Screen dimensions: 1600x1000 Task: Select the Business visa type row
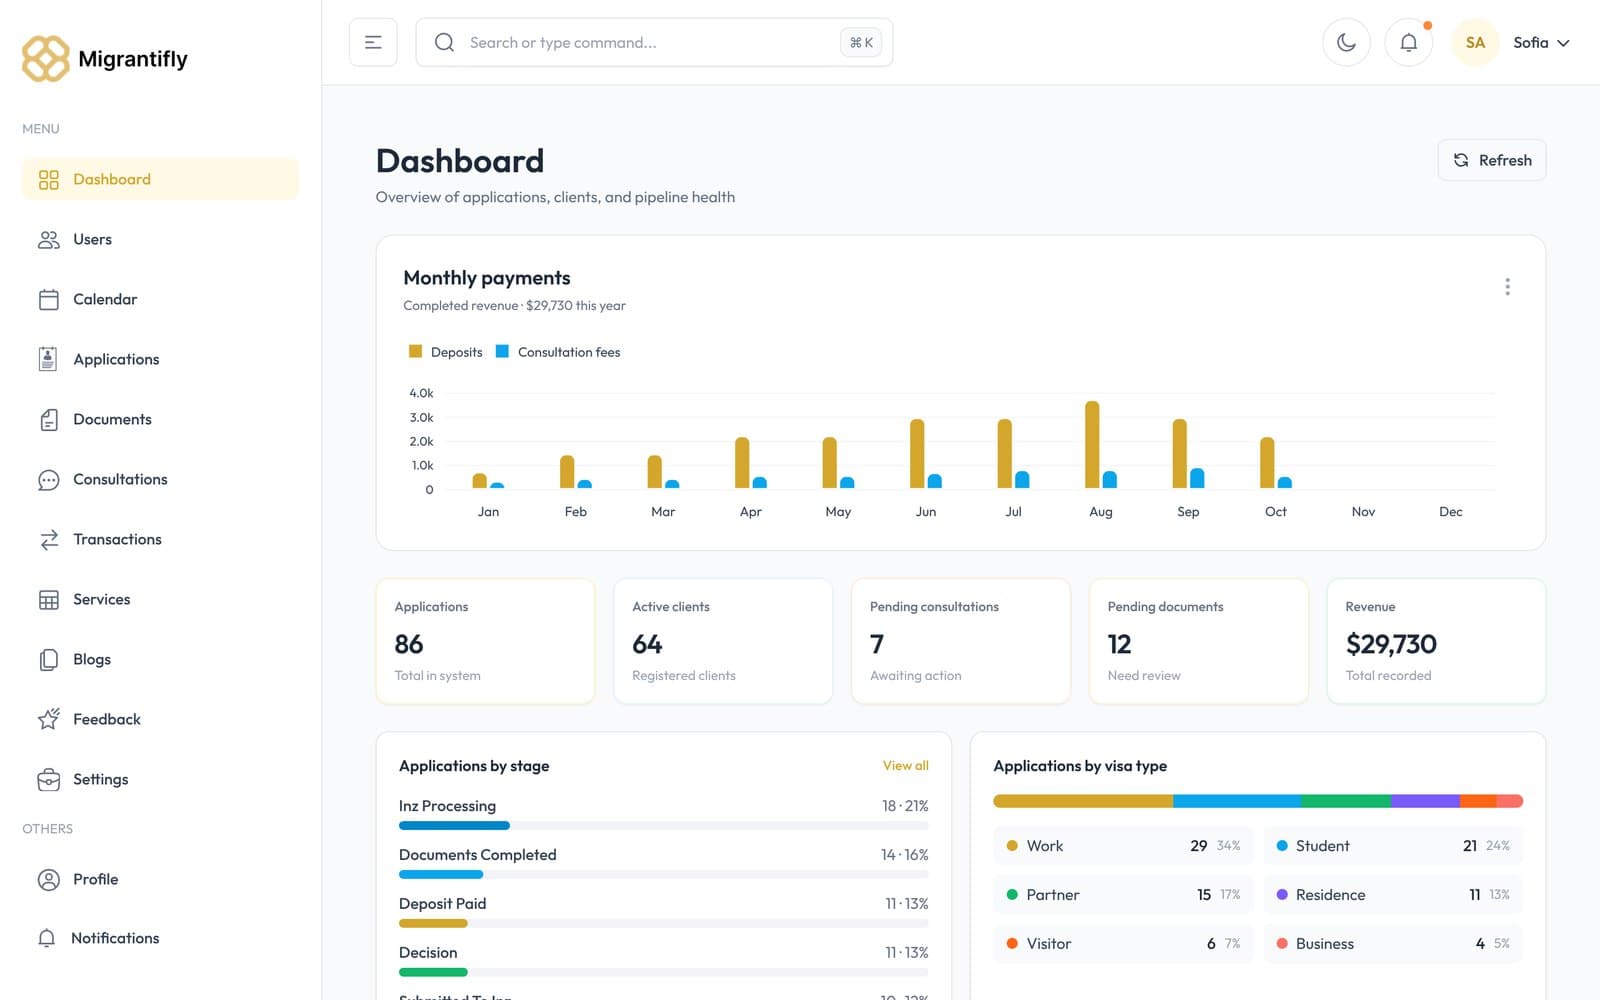tap(1393, 944)
